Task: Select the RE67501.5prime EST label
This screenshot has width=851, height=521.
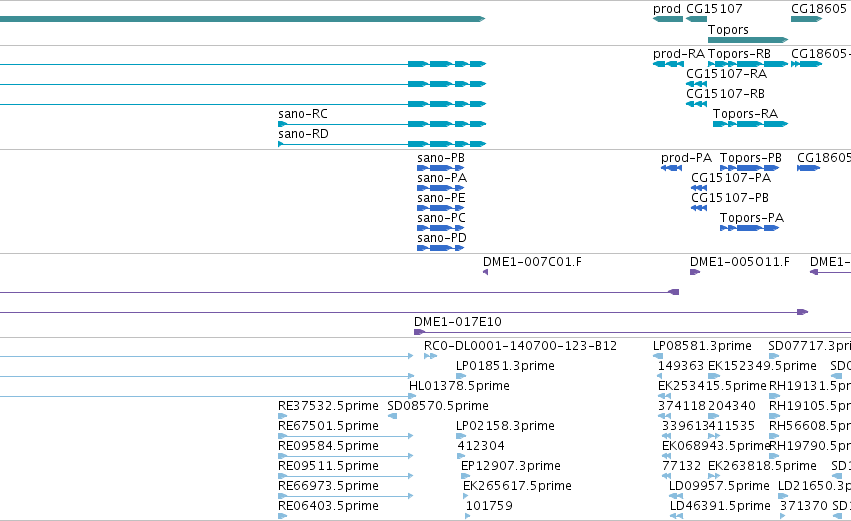Action: click(x=328, y=427)
